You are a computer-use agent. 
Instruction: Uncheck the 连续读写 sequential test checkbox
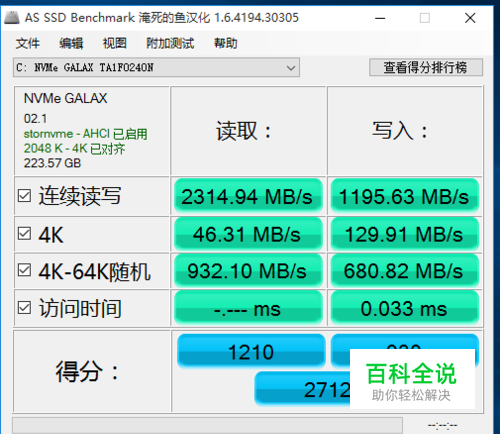[24, 196]
